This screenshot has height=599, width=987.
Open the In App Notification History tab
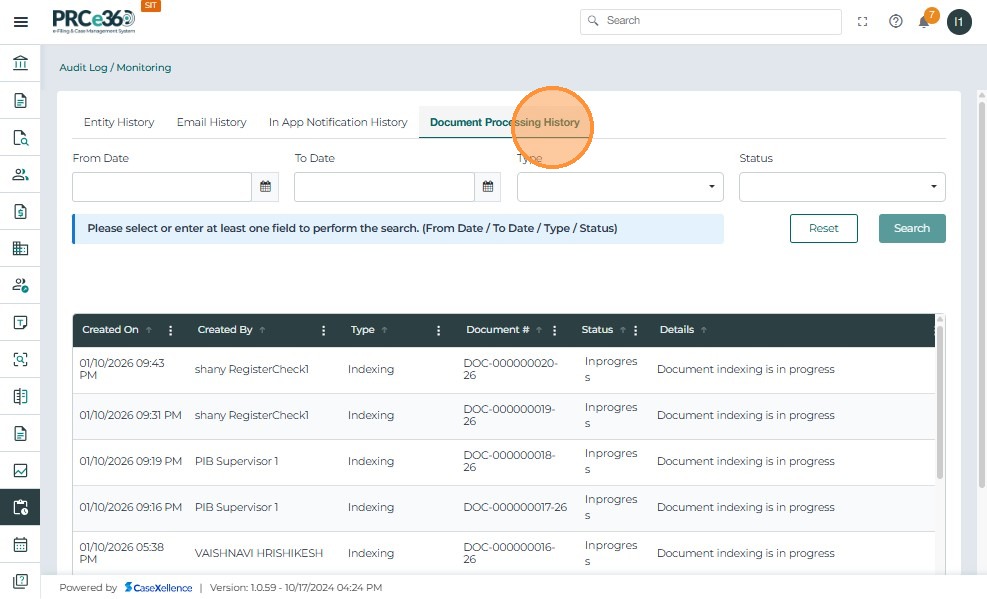(338, 122)
